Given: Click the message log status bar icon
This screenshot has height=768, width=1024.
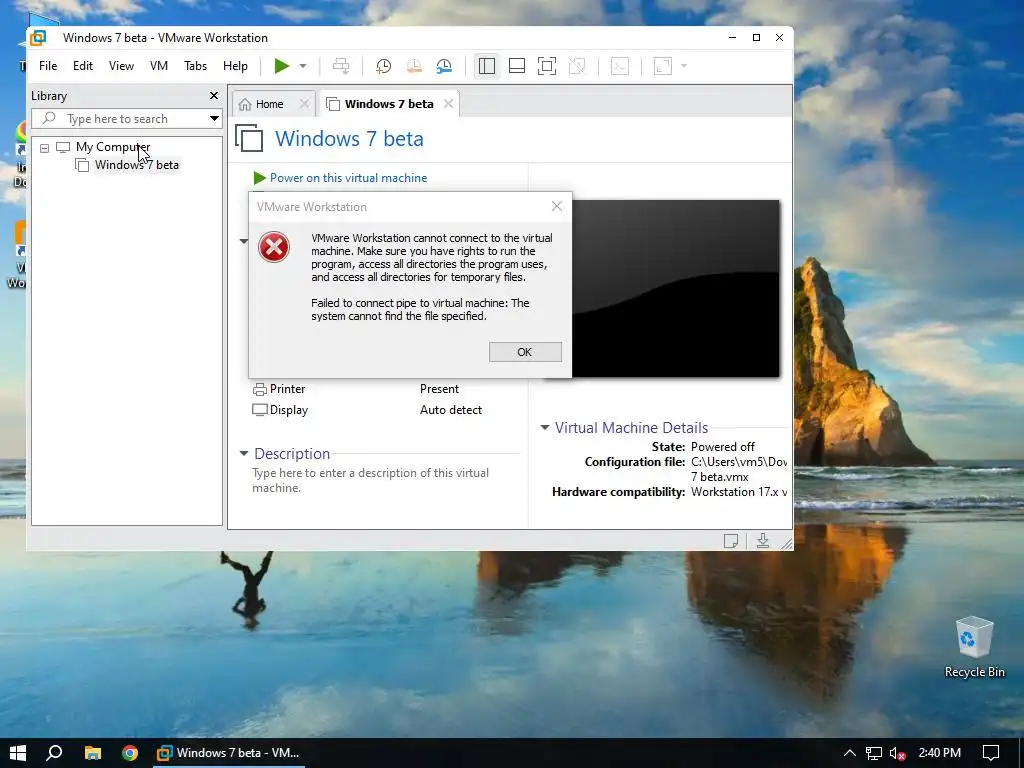Looking at the screenshot, I should tap(731, 541).
